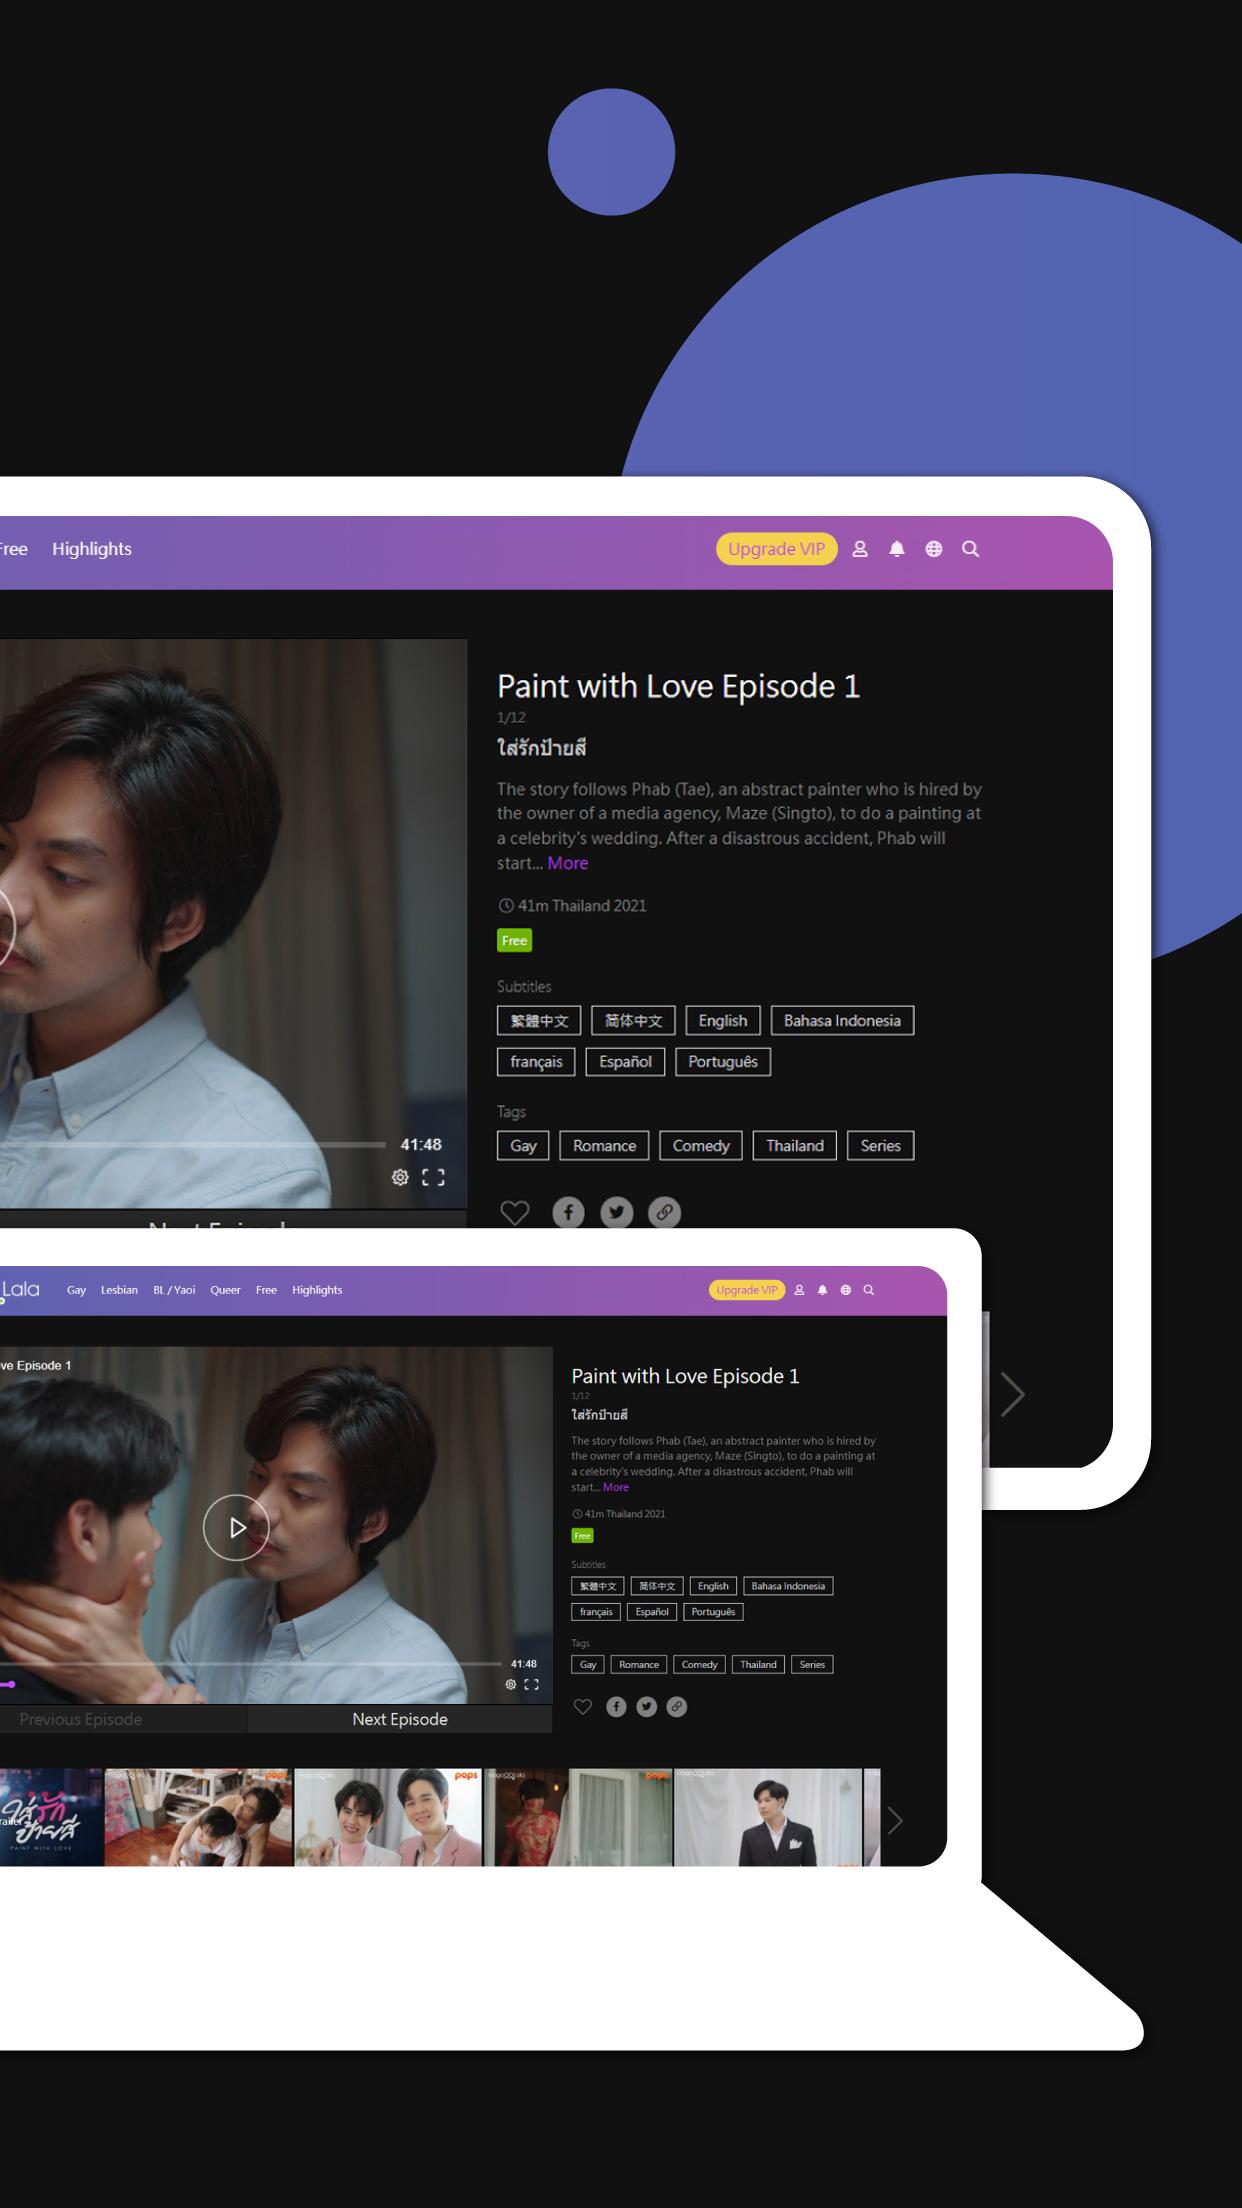
Task: Open Romance tag in tablet window
Action: coord(604,1145)
